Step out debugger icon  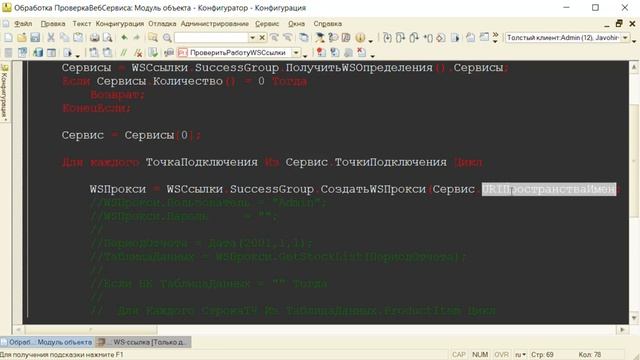(413, 38)
